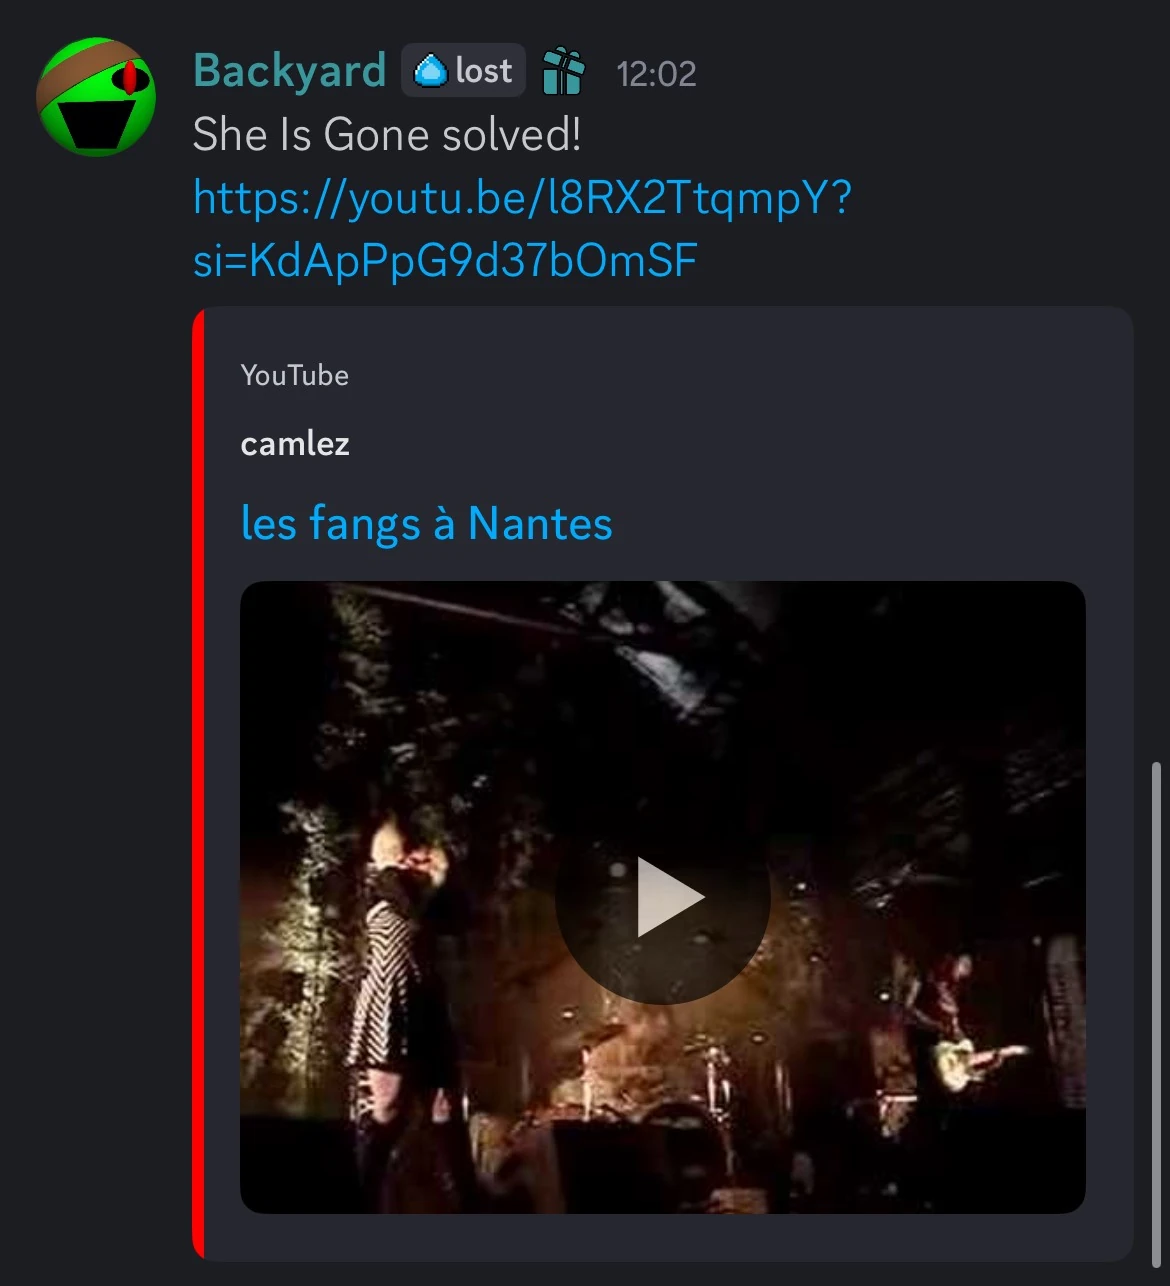
Task: Click the red accent bar of the embed
Action: 199,780
